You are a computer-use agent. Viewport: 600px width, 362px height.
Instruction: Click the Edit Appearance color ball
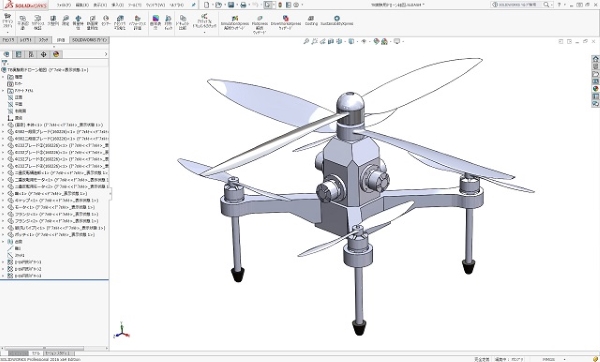376,41
